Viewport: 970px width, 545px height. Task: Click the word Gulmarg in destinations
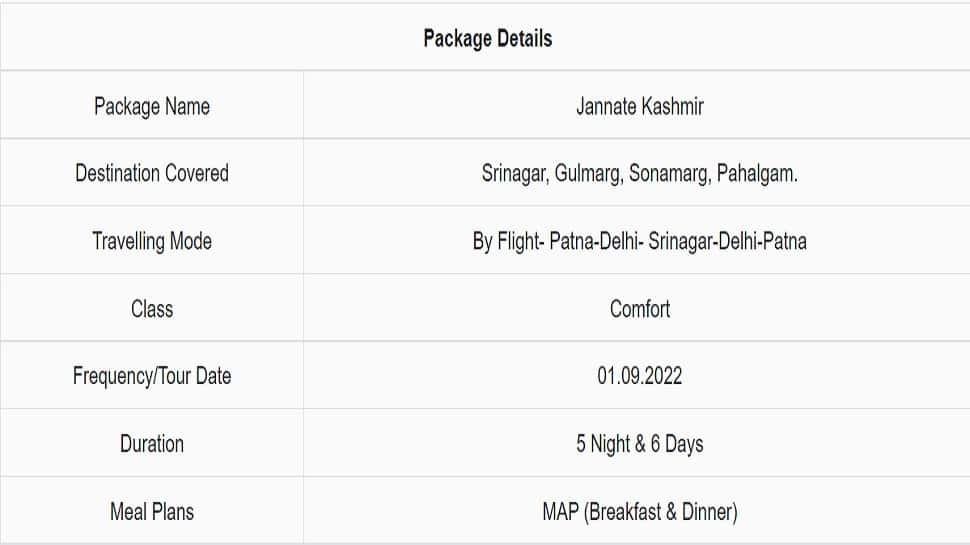[588, 174]
